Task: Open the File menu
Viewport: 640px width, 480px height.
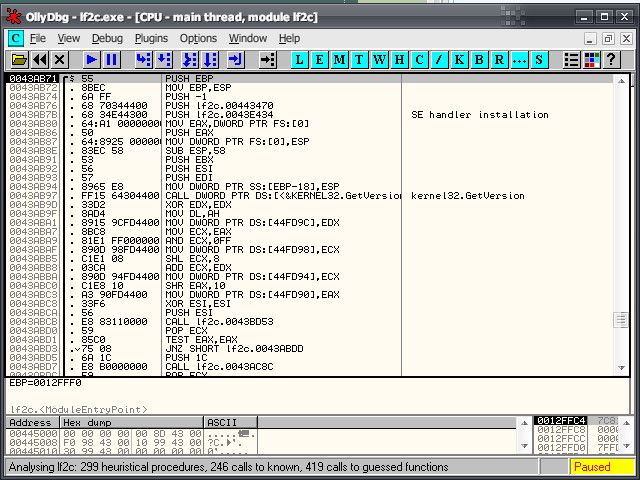Action: 38,38
